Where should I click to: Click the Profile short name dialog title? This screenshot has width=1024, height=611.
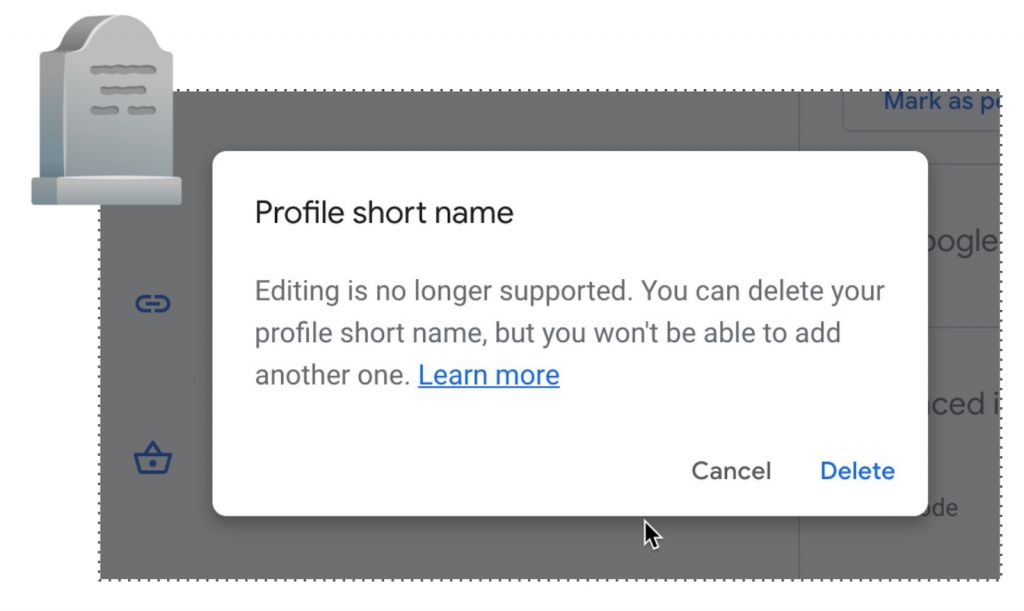(x=384, y=212)
